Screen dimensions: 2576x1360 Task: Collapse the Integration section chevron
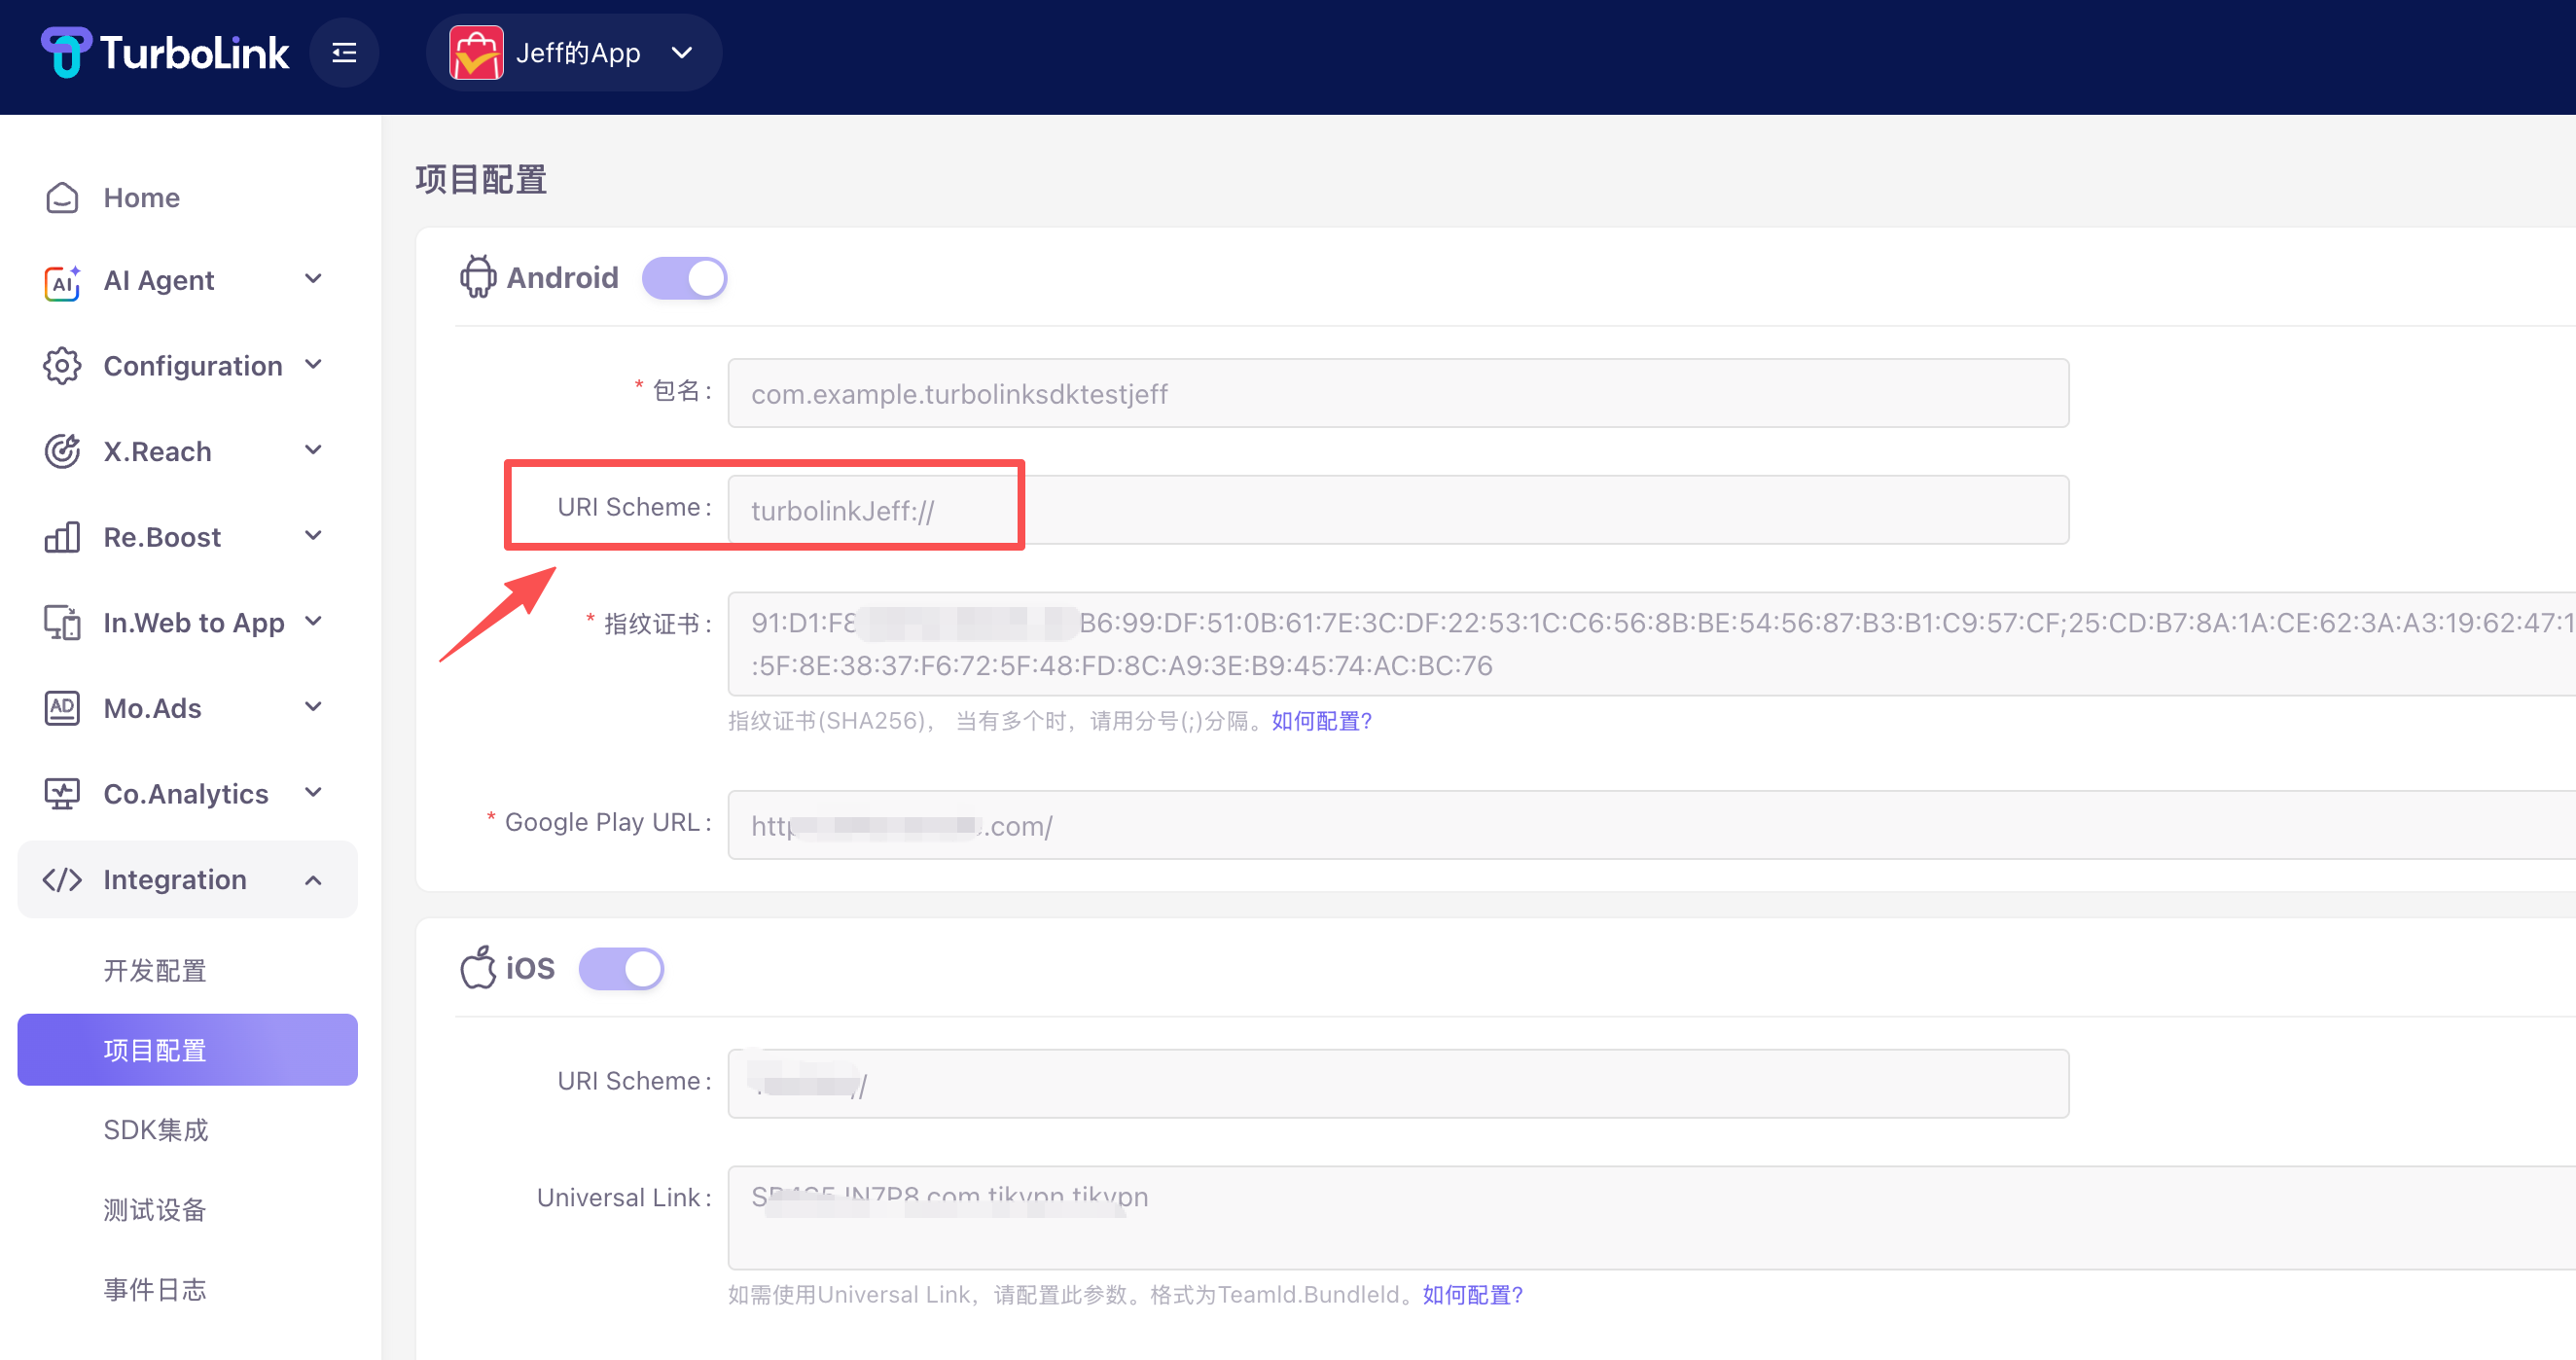point(313,880)
